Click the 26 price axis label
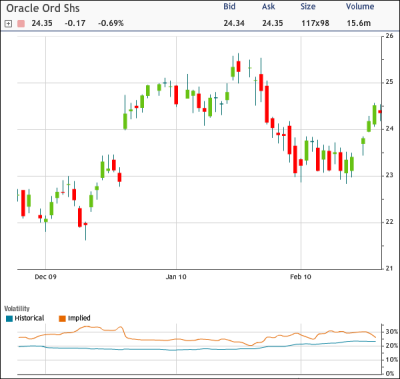 pos(389,36)
